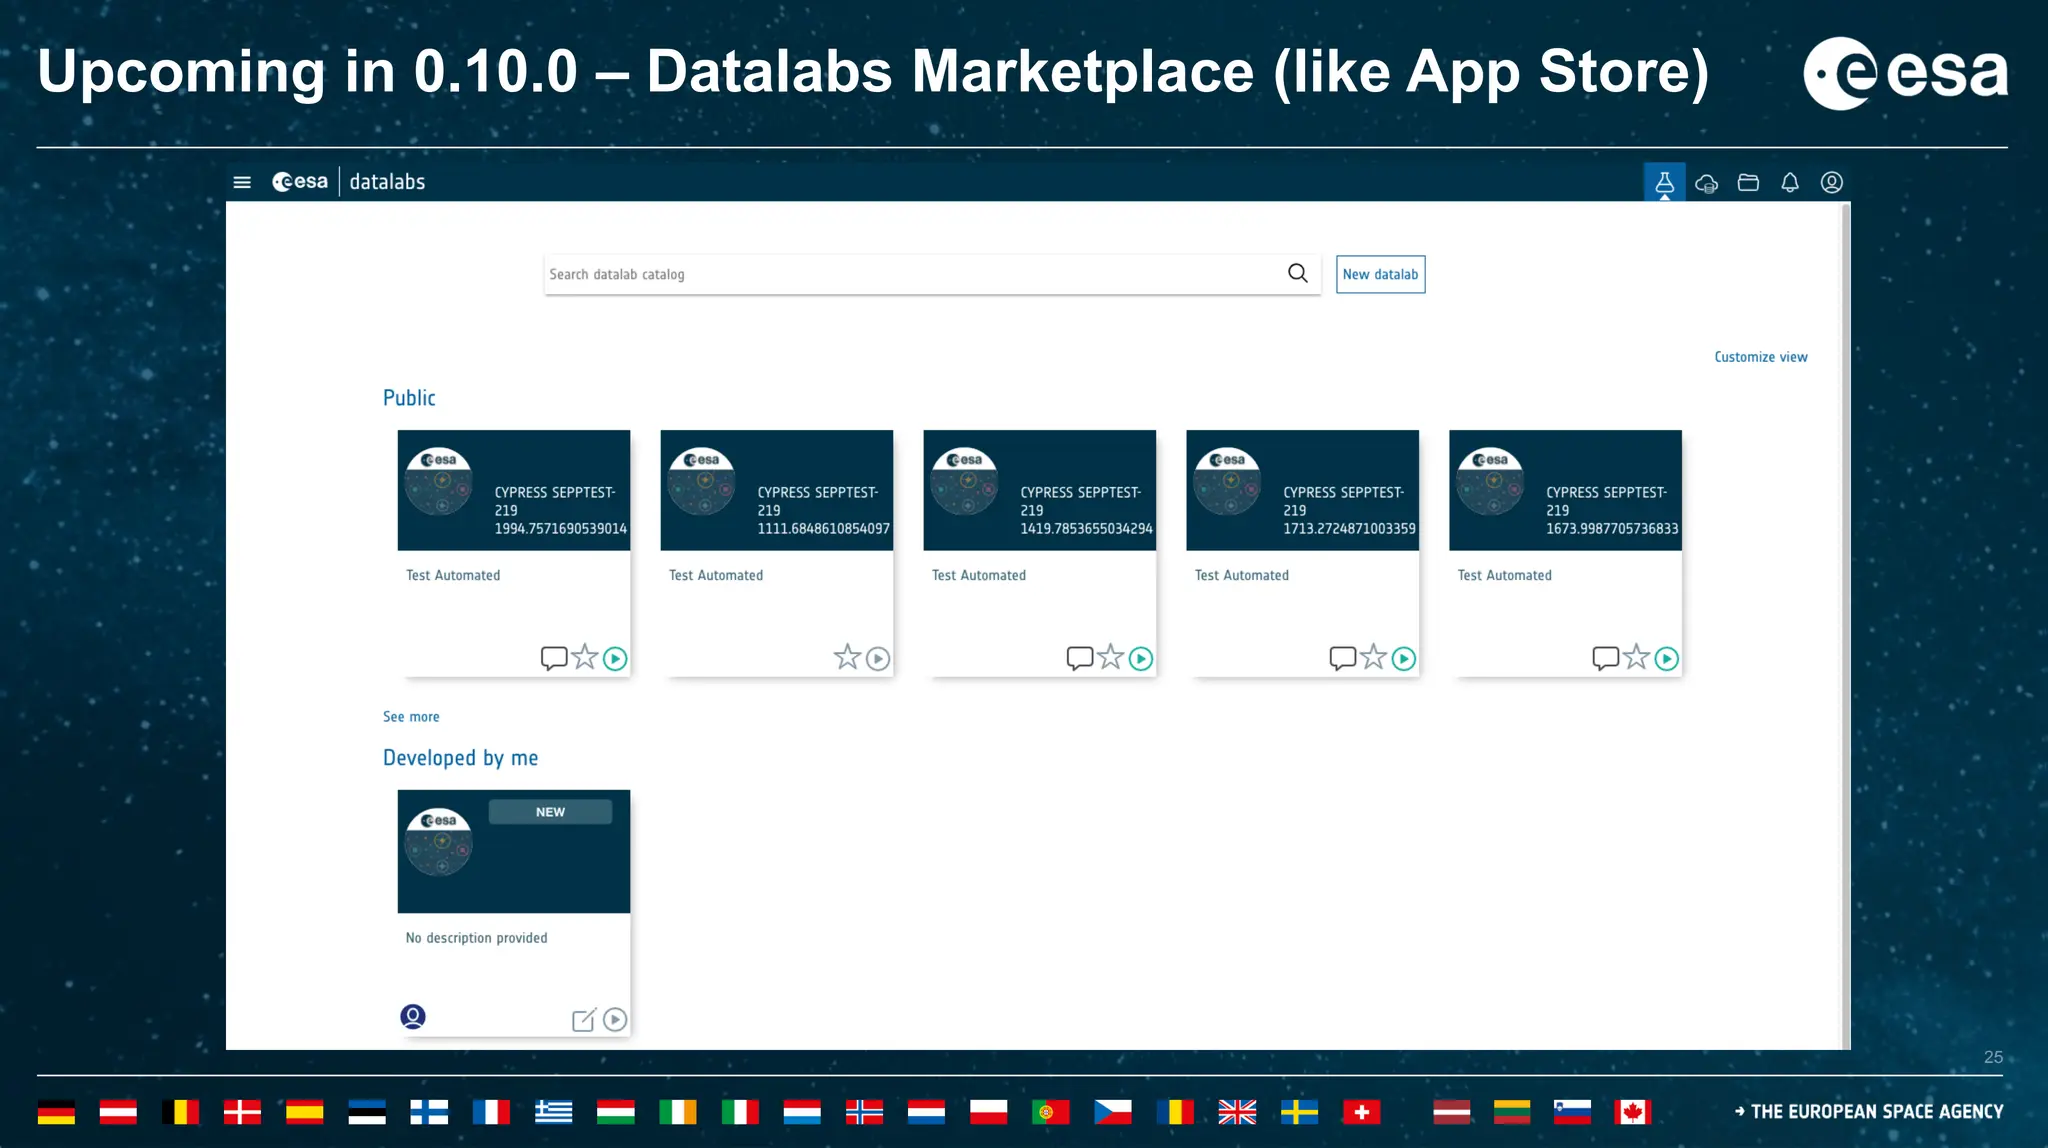
Task: Focus the Search datalab catalog field
Action: click(932, 274)
